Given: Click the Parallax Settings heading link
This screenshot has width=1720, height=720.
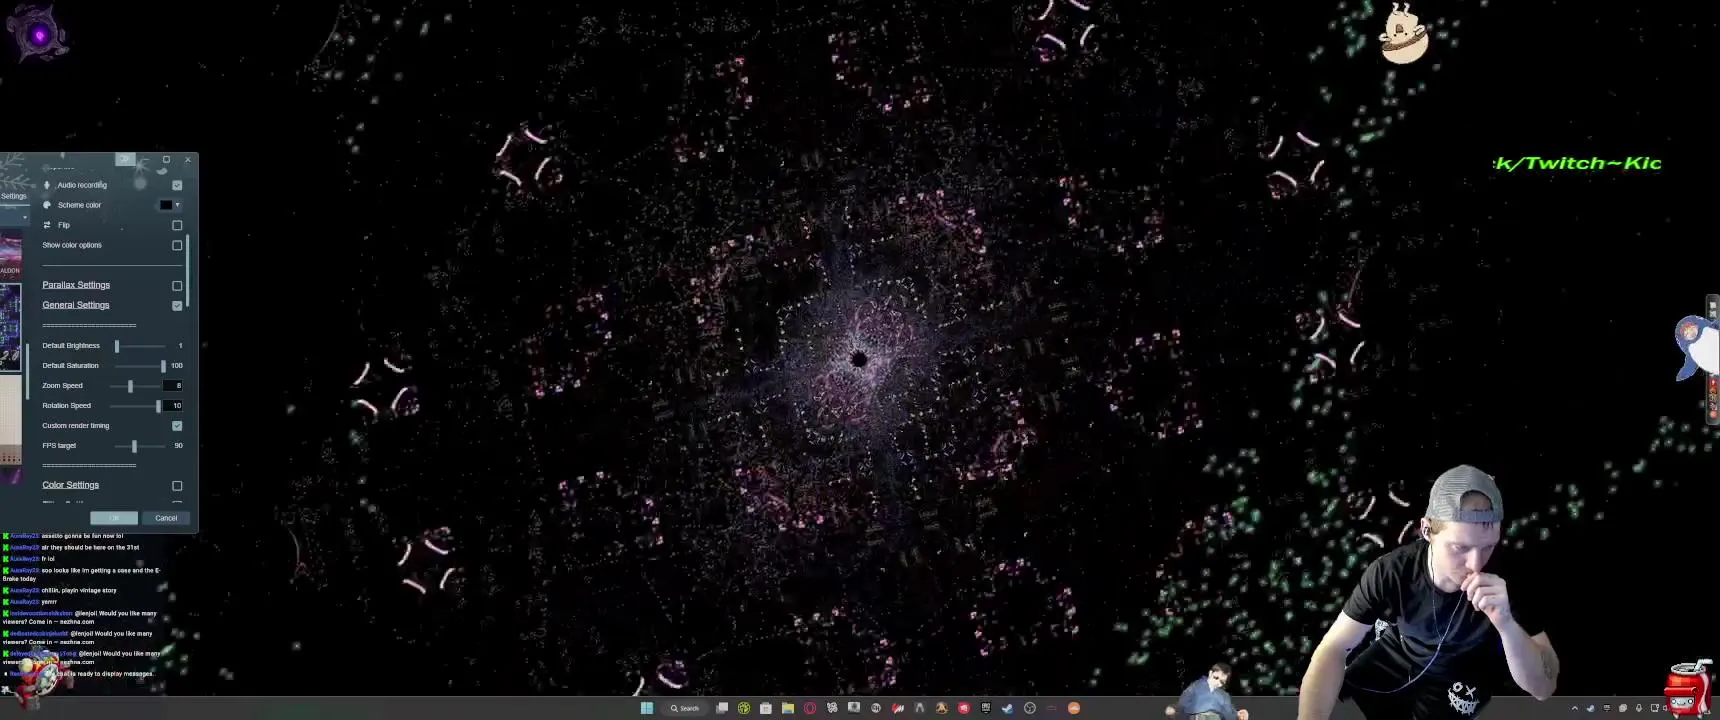Looking at the screenshot, I should (x=76, y=285).
